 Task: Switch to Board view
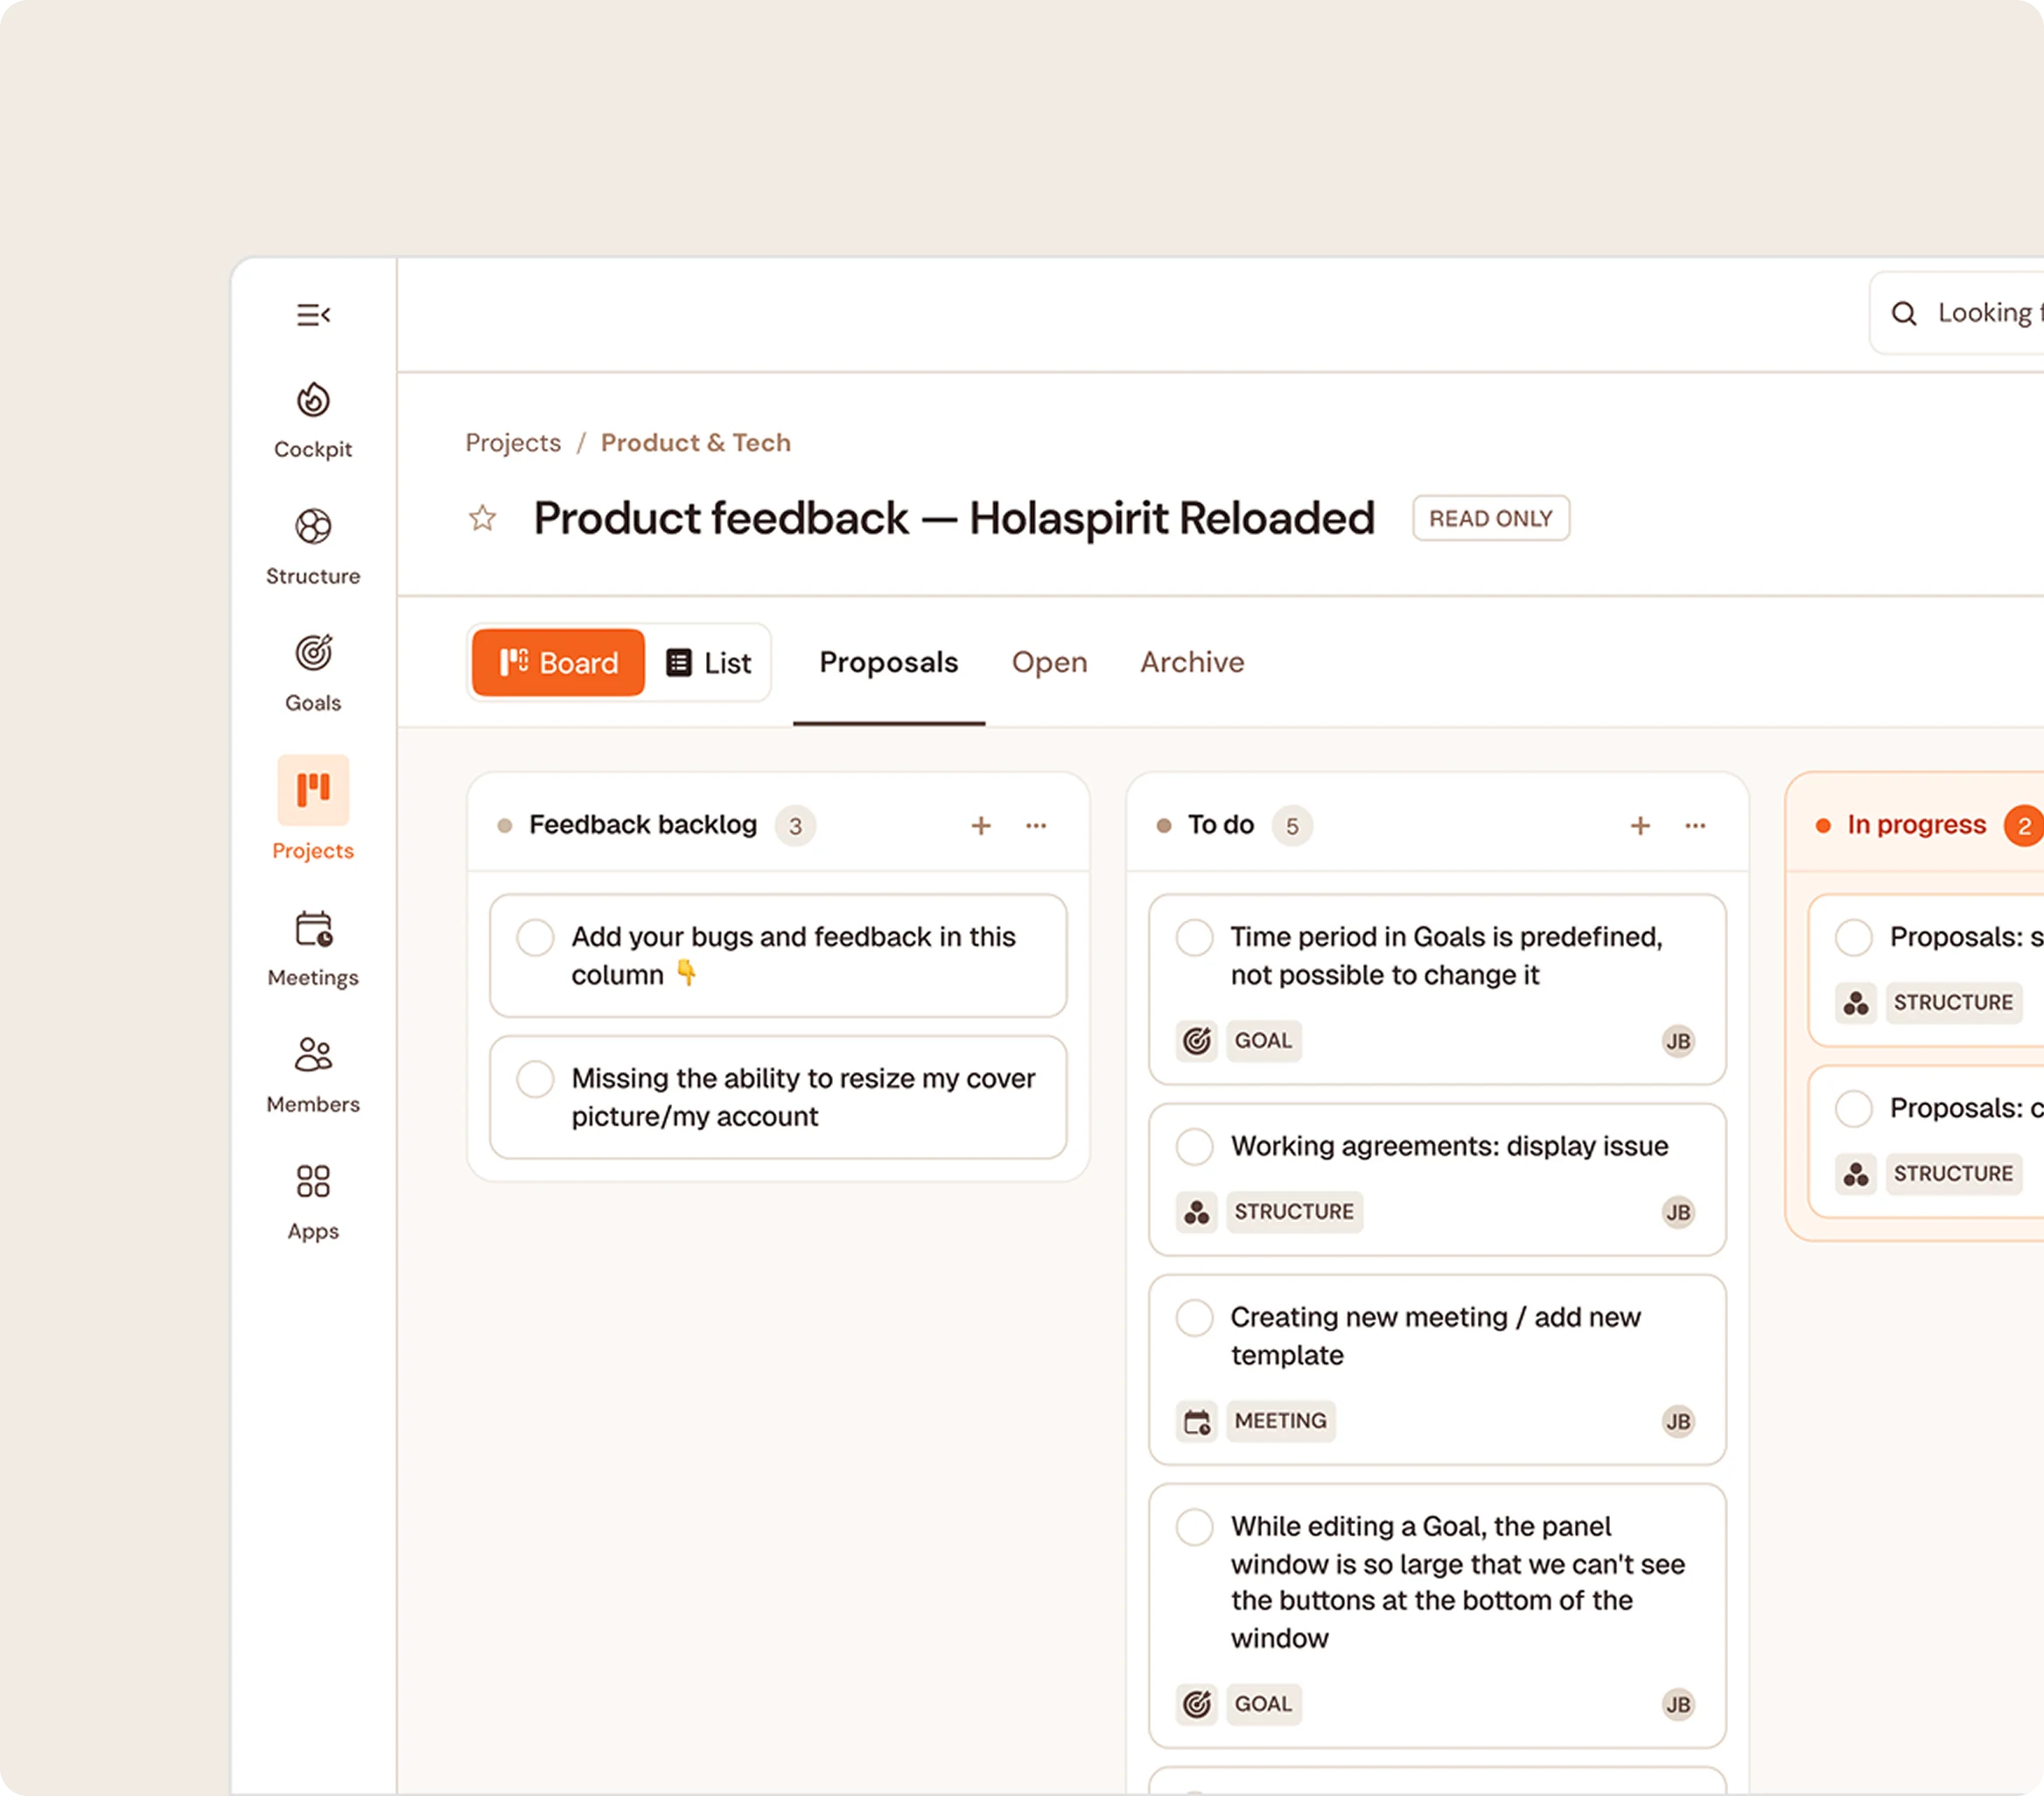click(558, 662)
